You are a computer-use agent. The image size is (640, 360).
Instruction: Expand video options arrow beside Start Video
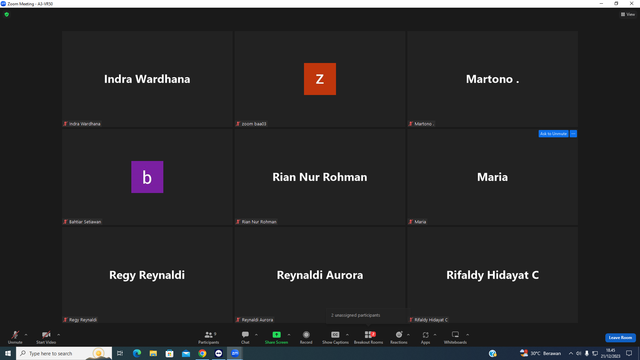tap(59, 335)
